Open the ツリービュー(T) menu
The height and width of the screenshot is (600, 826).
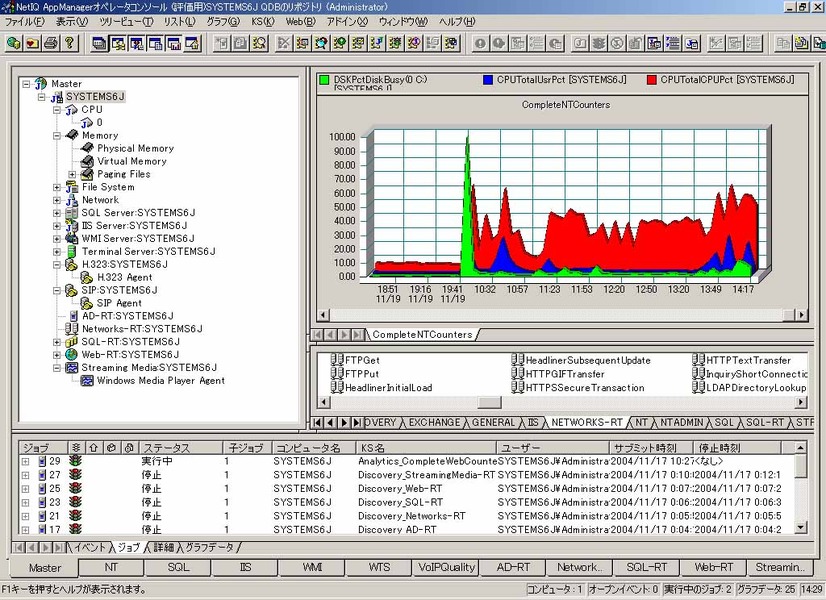pos(126,22)
